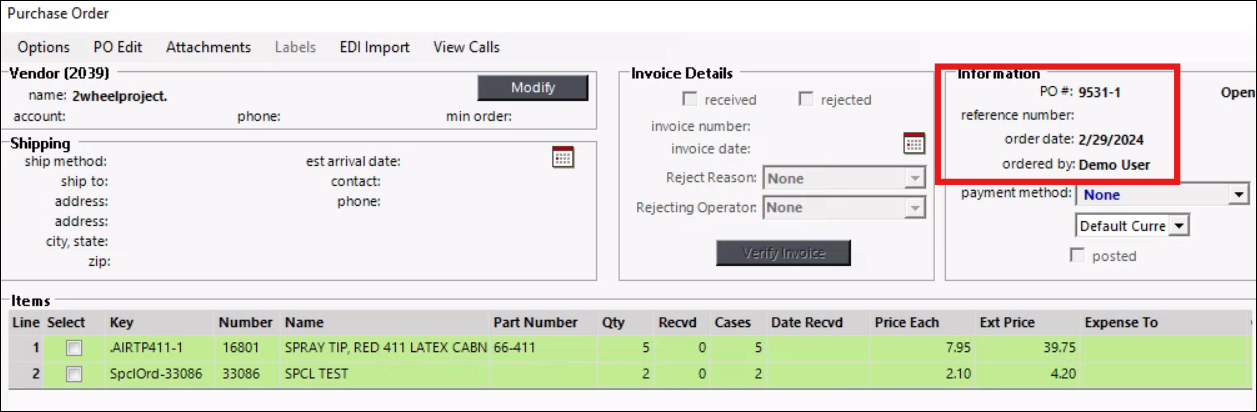This screenshot has width=1257, height=412.
Task: Toggle the posted checkbox
Action: 1078,255
